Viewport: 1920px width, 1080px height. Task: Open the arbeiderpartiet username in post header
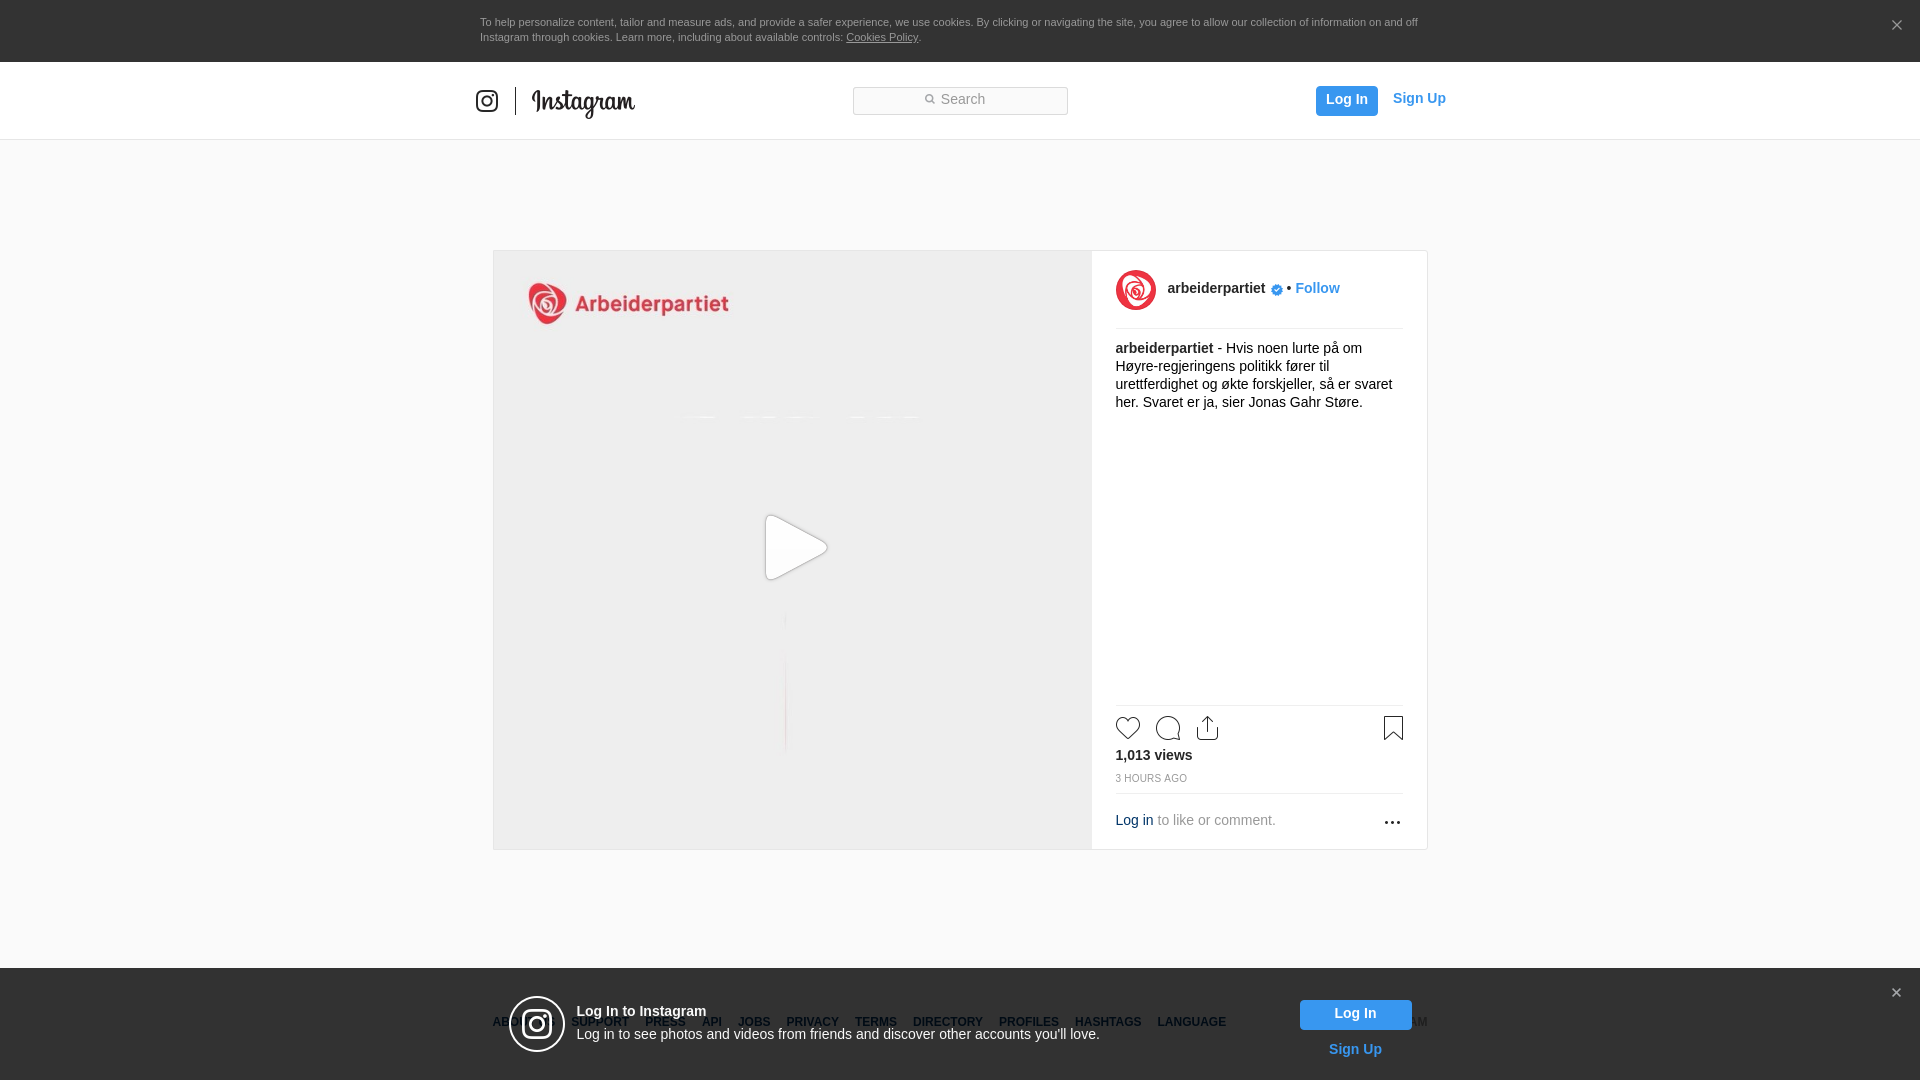(x=1216, y=288)
